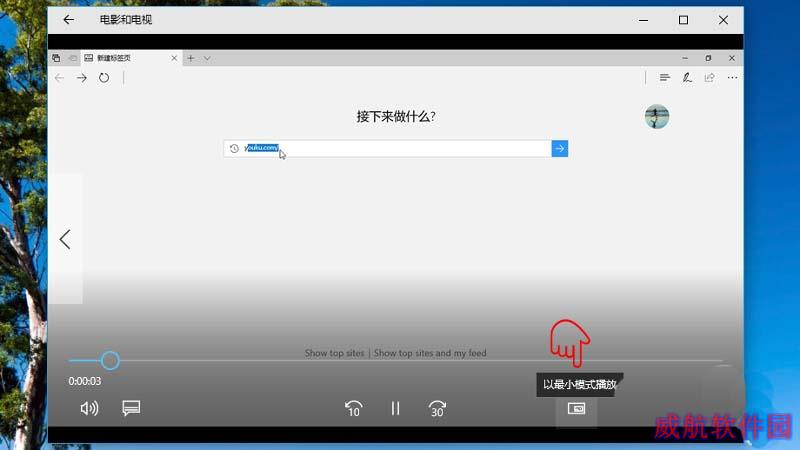Click the browser forward arrow in video
800x450 pixels.
pos(82,78)
